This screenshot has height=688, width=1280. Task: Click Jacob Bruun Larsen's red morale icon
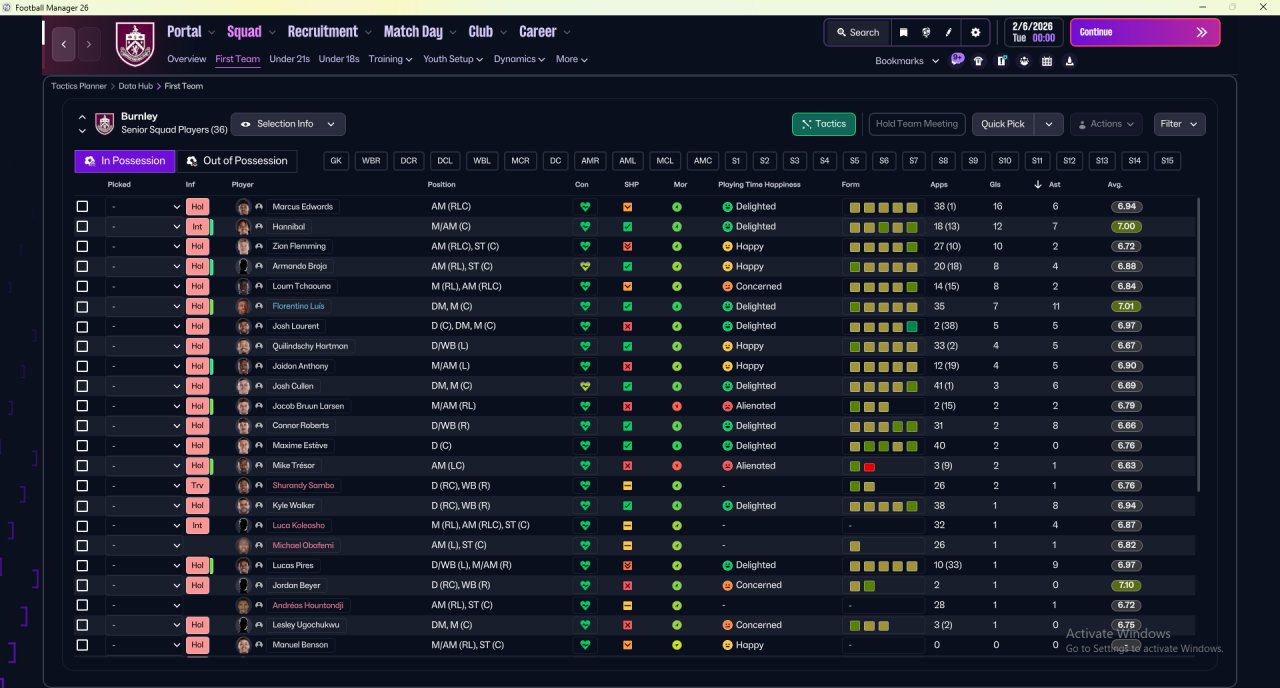(x=677, y=406)
